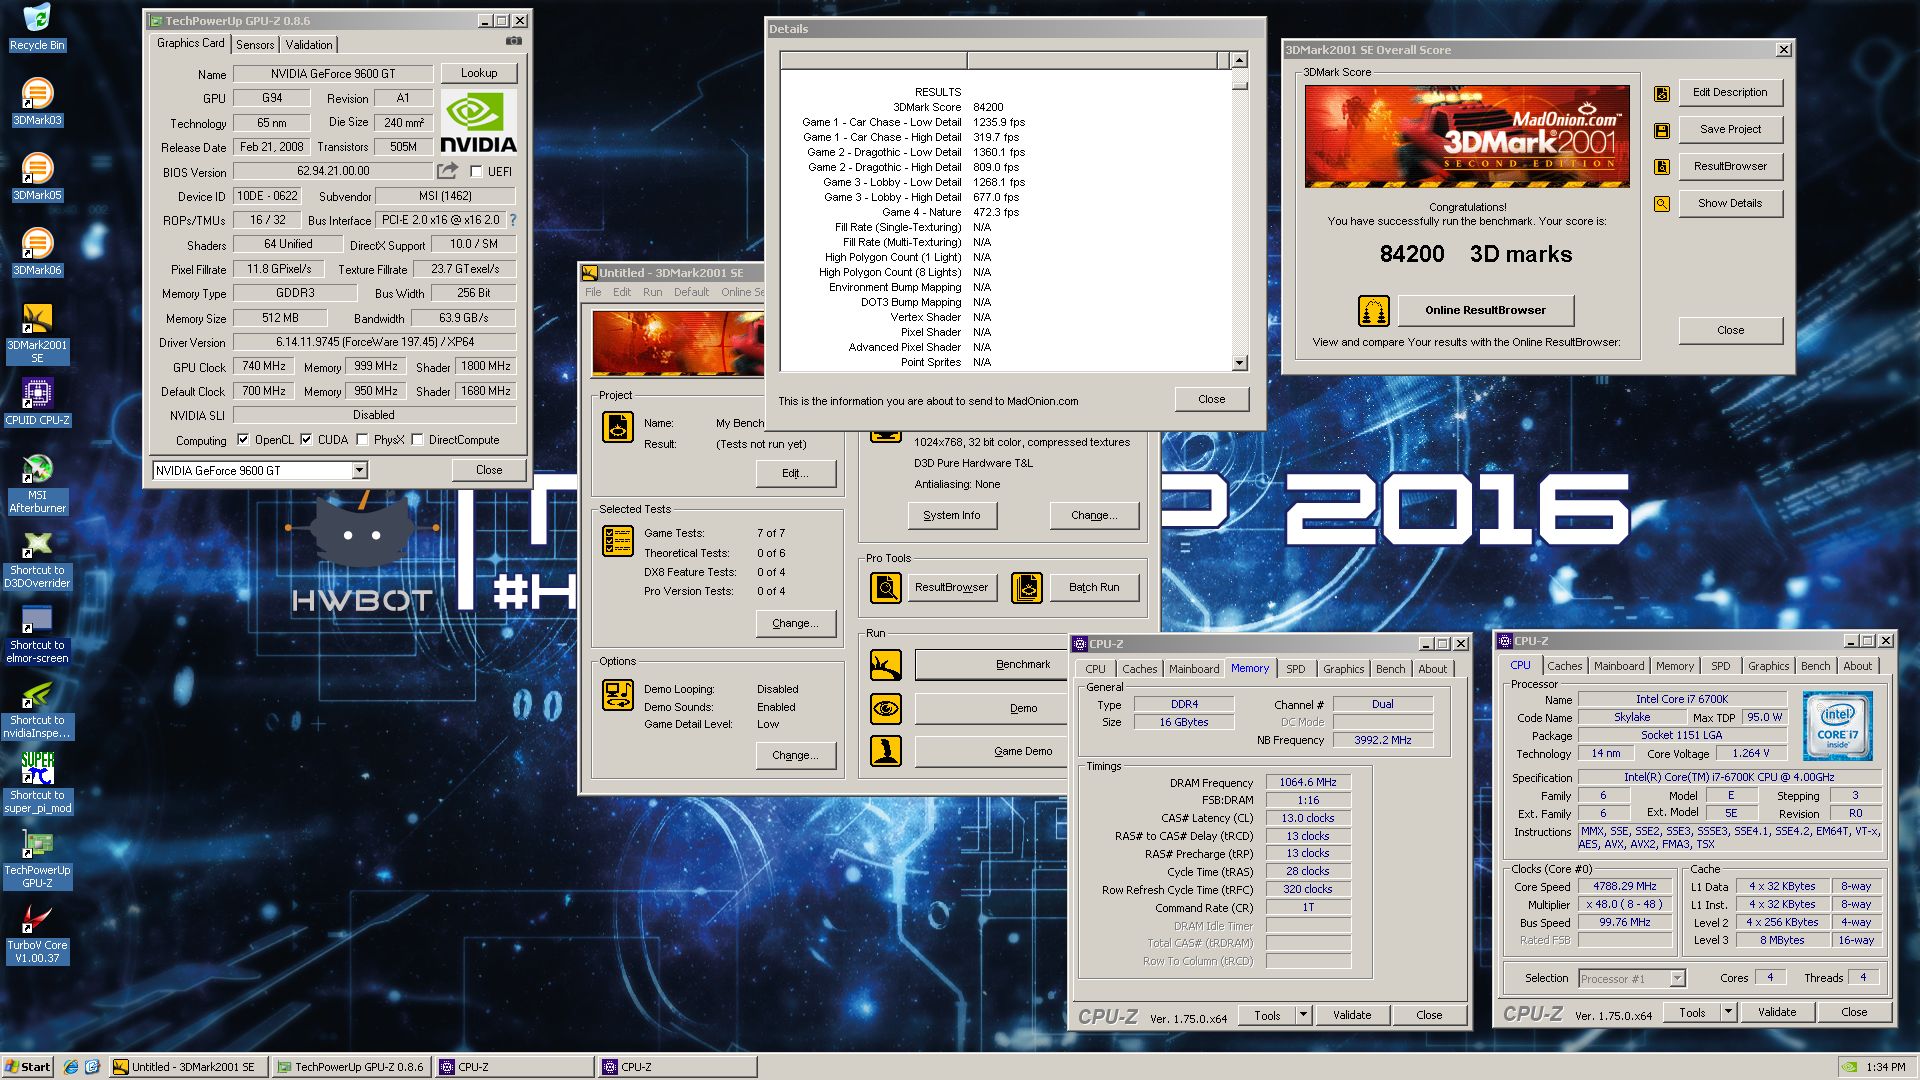Click the Online ResultBrowser icon
The image size is (1920, 1080).
coord(1374,311)
